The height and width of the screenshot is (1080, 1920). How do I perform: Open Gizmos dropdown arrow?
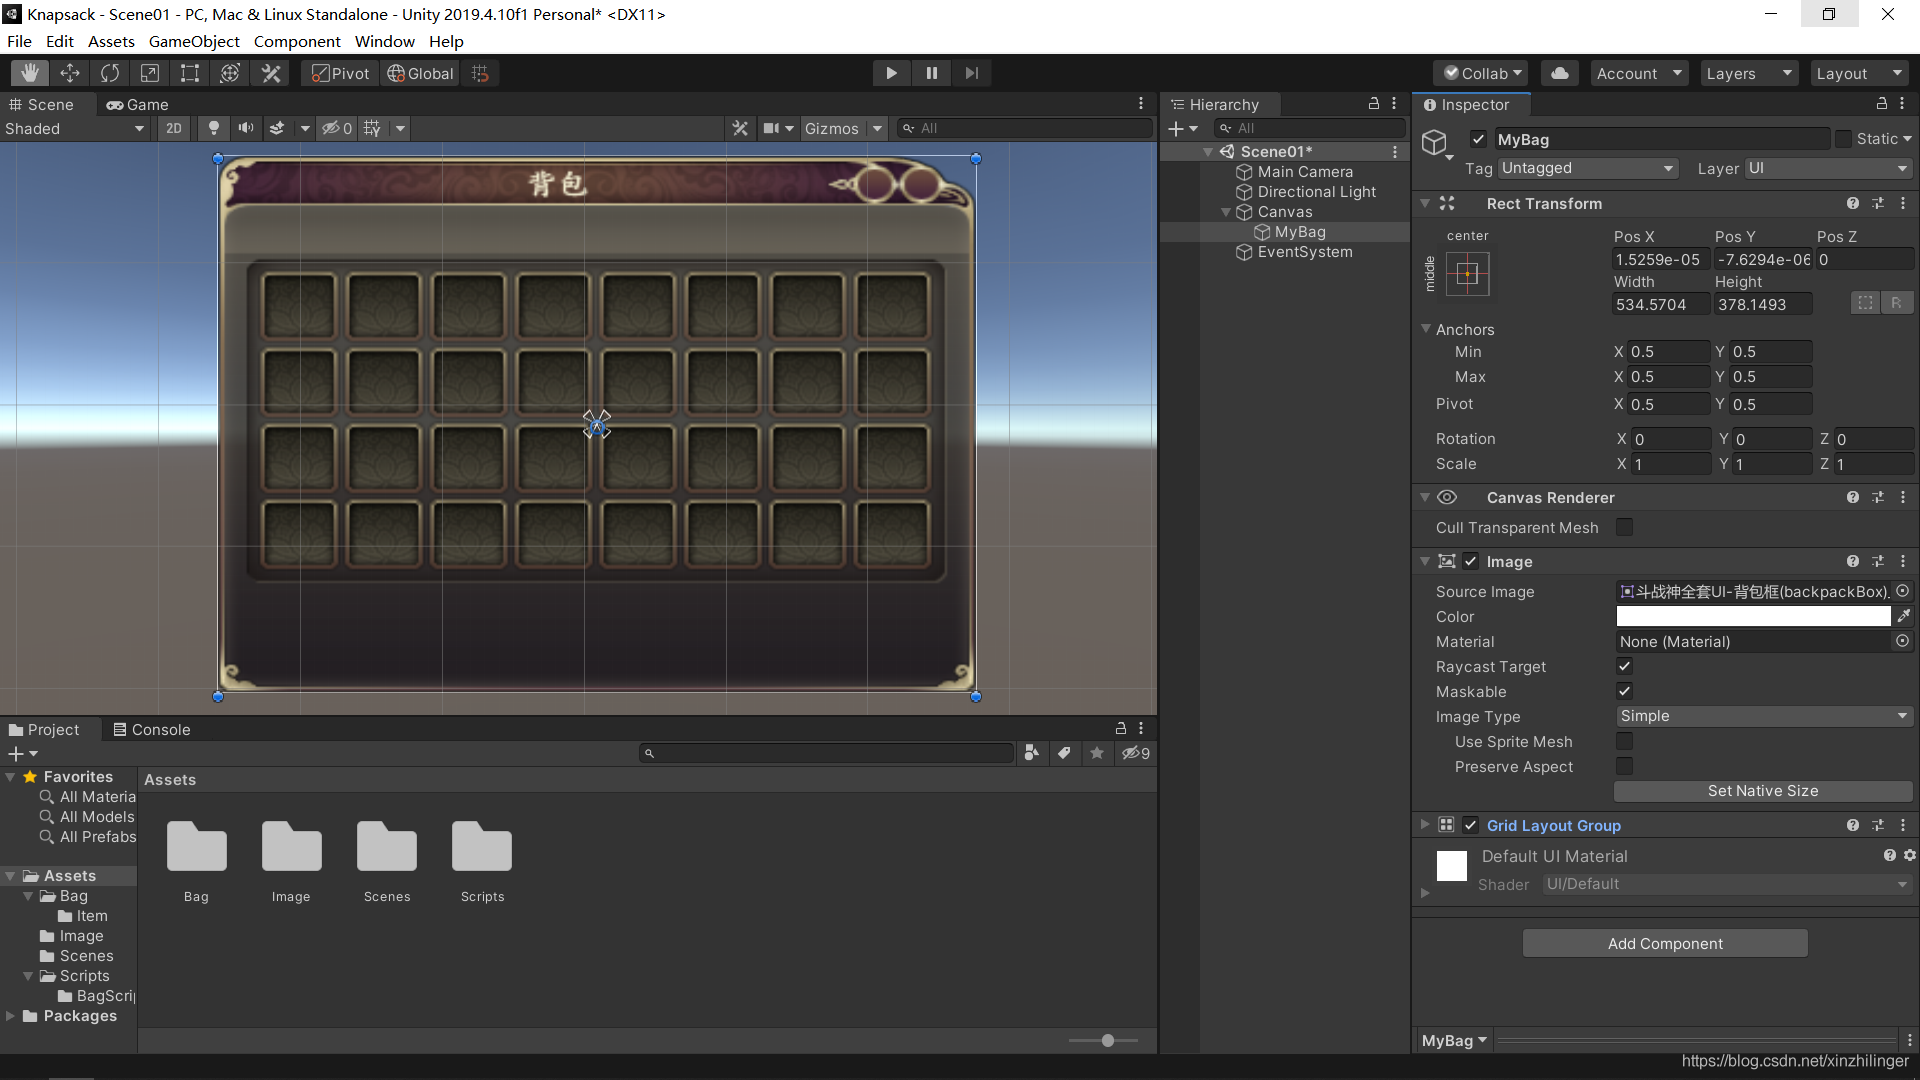pos(877,128)
